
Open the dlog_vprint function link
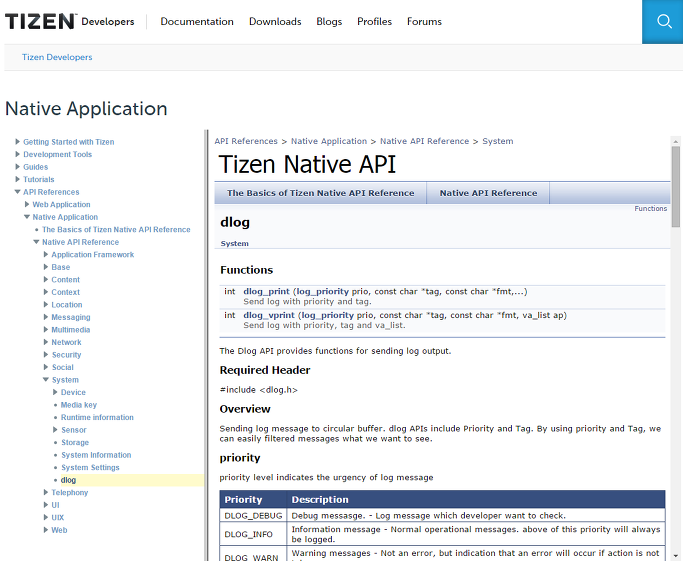tap(269, 315)
